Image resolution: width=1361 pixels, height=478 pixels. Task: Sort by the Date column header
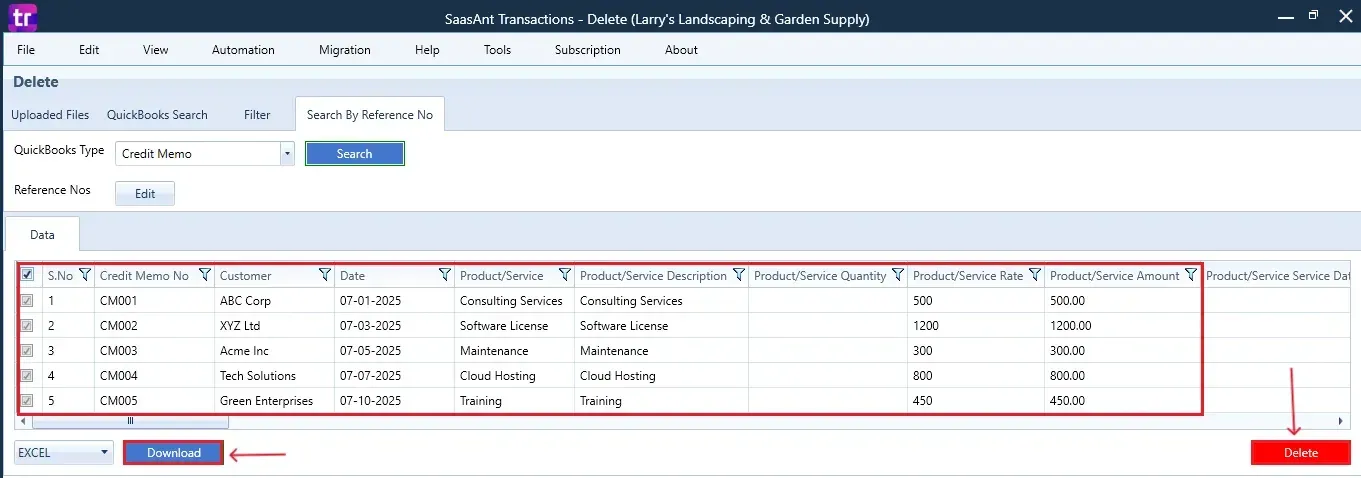pos(352,276)
